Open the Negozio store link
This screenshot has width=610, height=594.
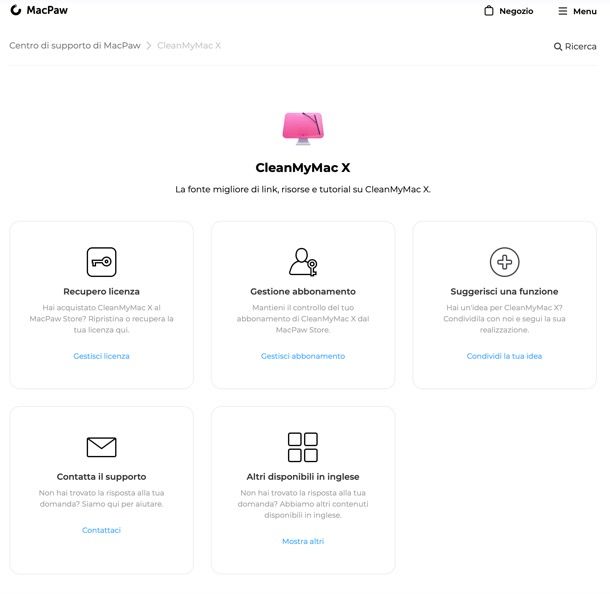point(516,11)
